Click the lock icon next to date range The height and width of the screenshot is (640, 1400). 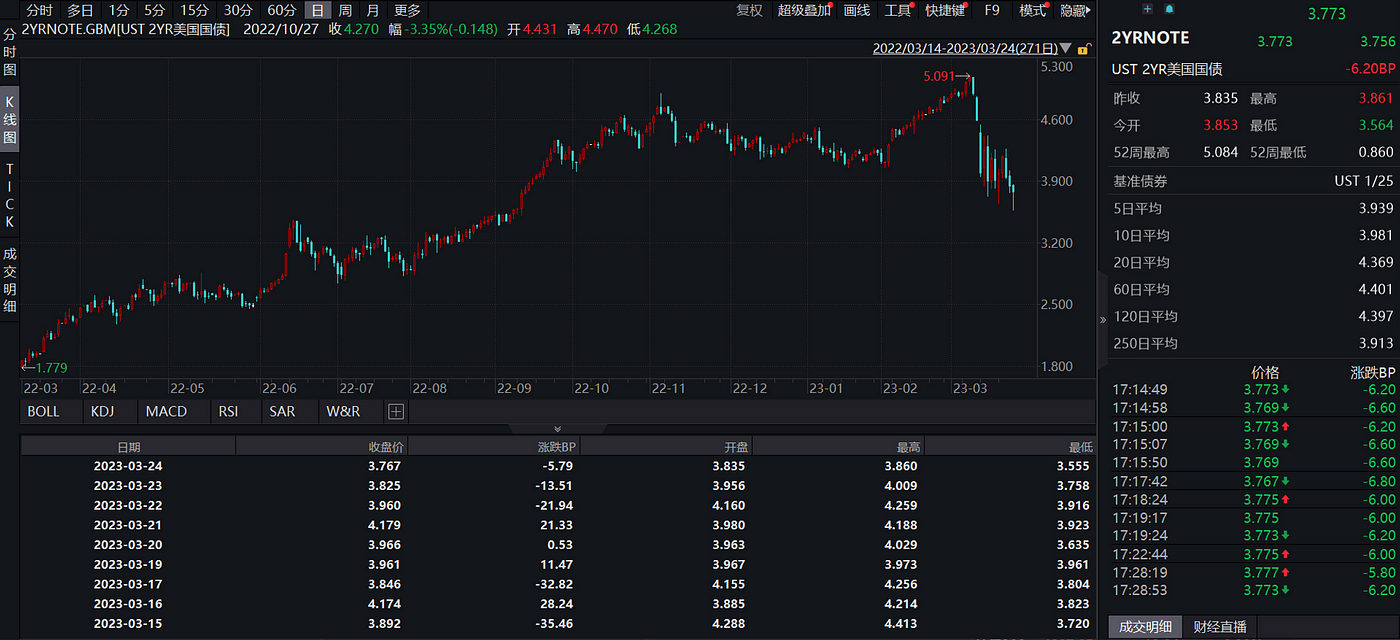pos(1083,48)
